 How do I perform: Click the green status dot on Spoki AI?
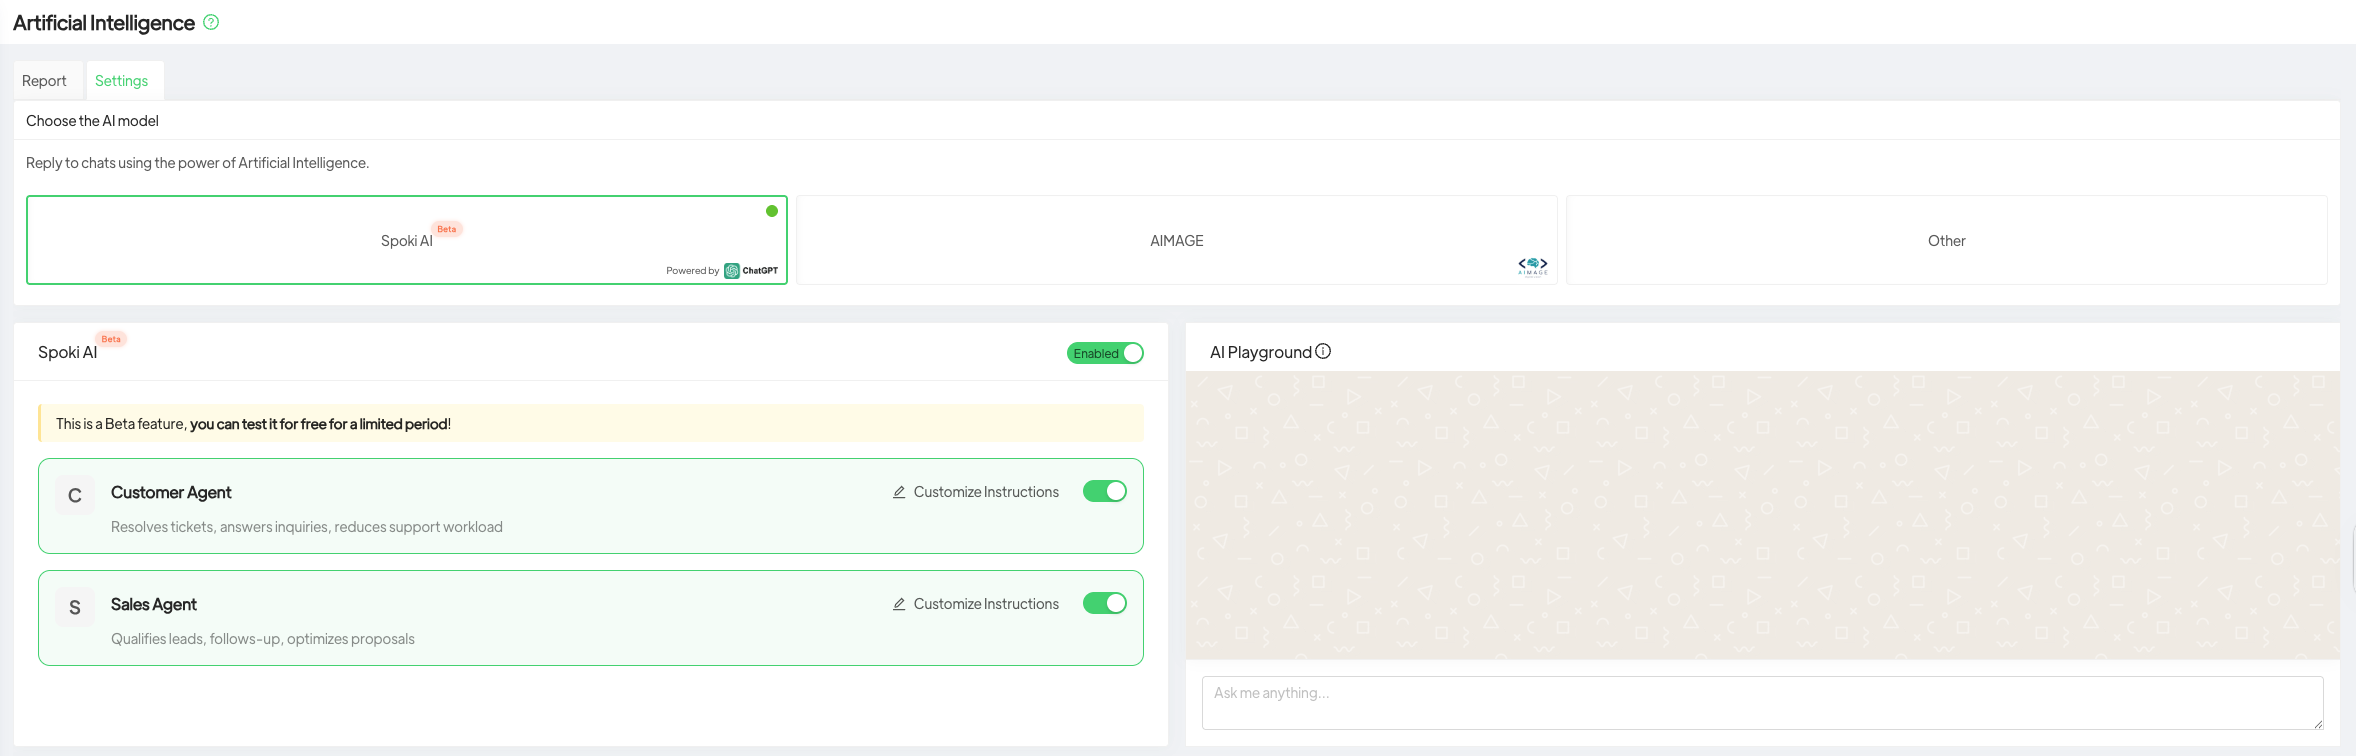click(x=772, y=211)
